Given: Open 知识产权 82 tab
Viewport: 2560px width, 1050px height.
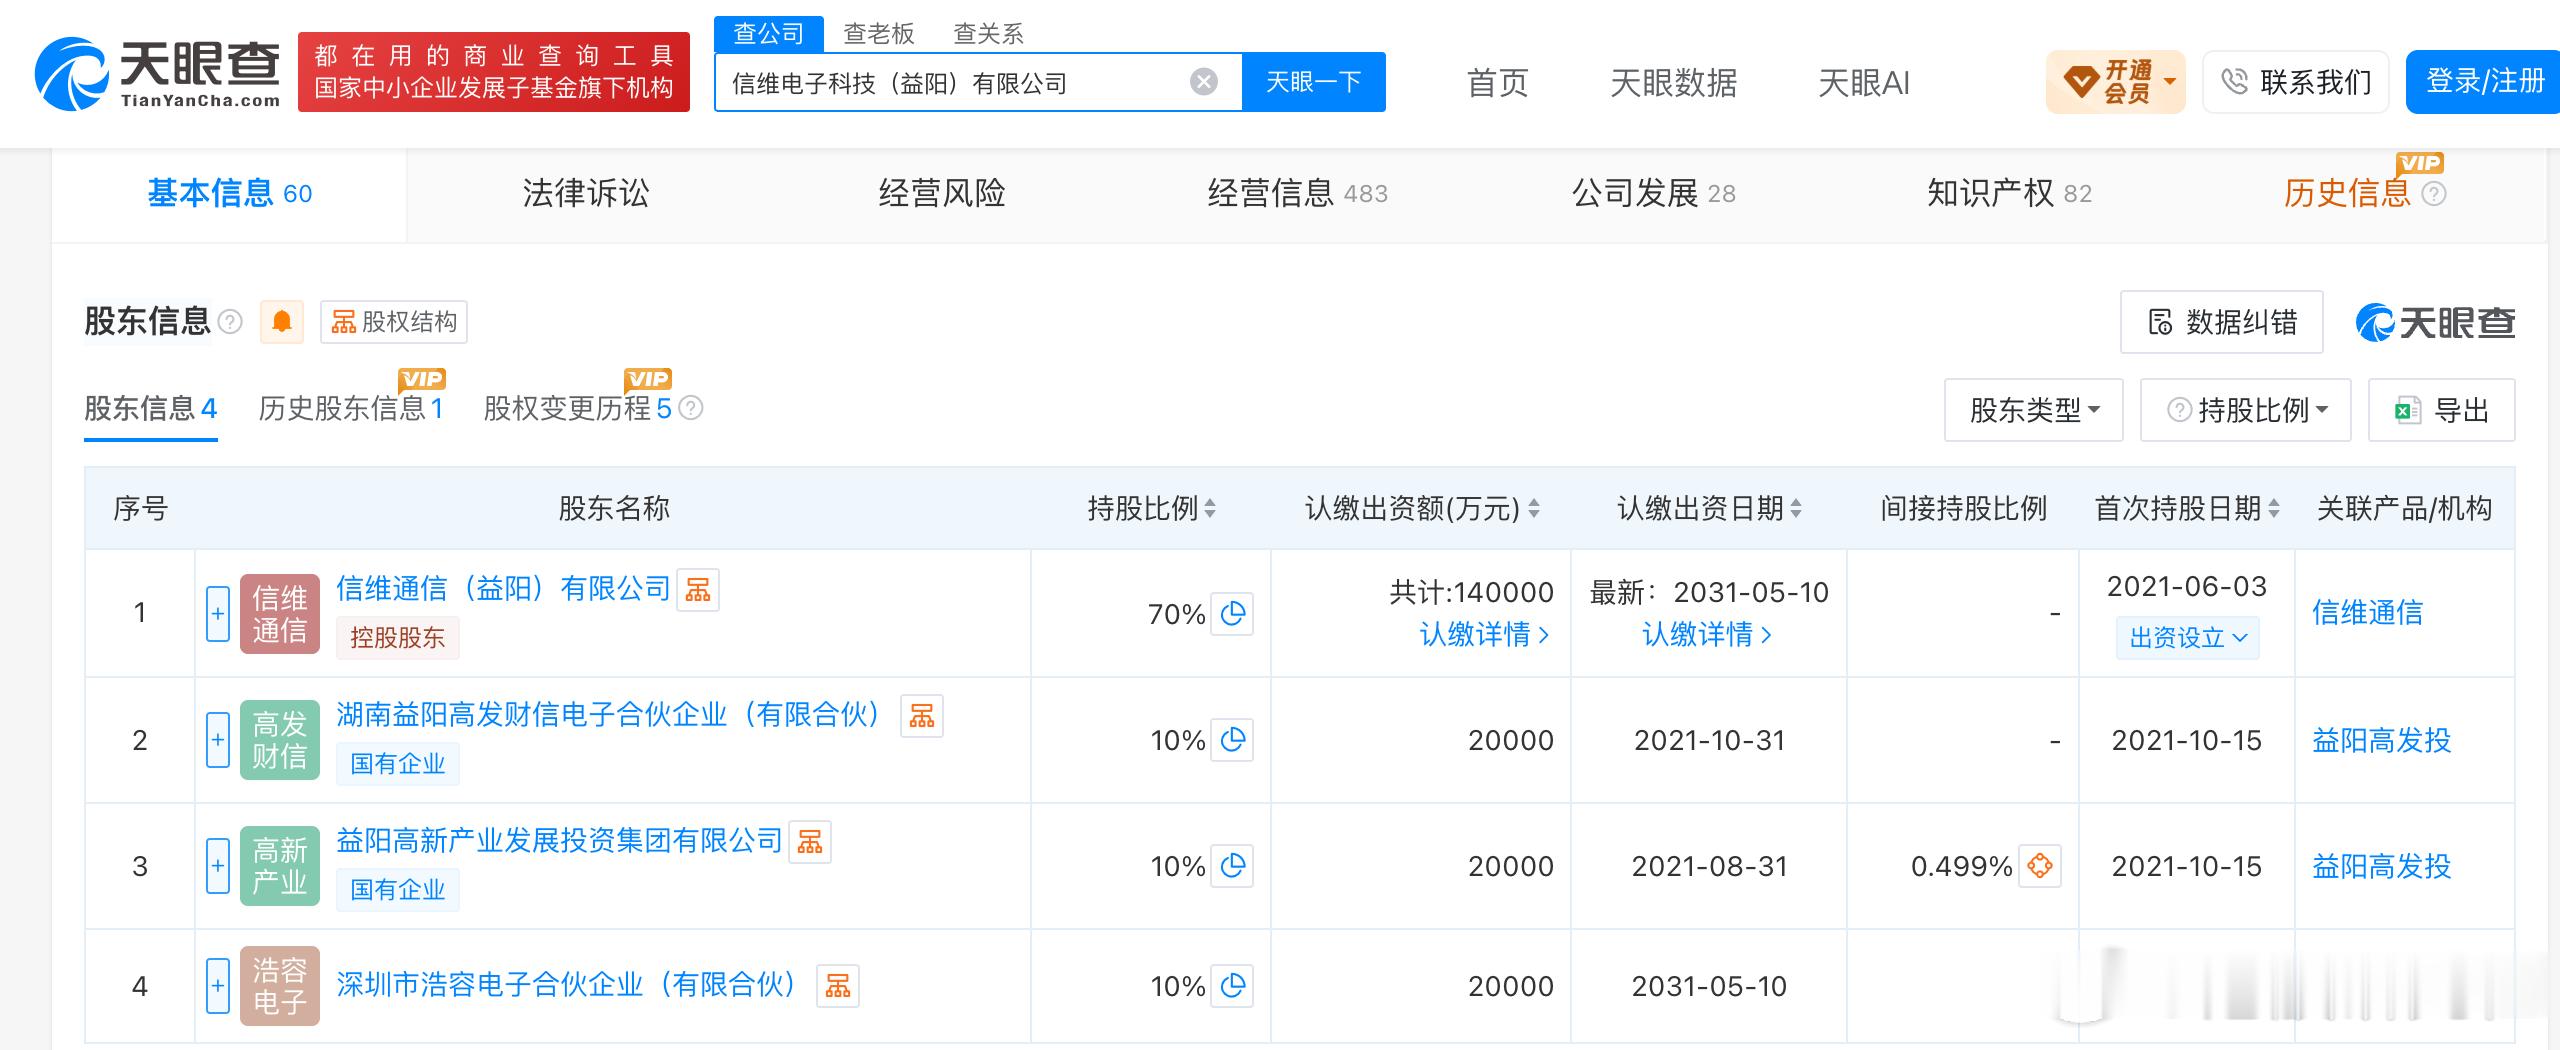Looking at the screenshot, I should pos(2010,193).
